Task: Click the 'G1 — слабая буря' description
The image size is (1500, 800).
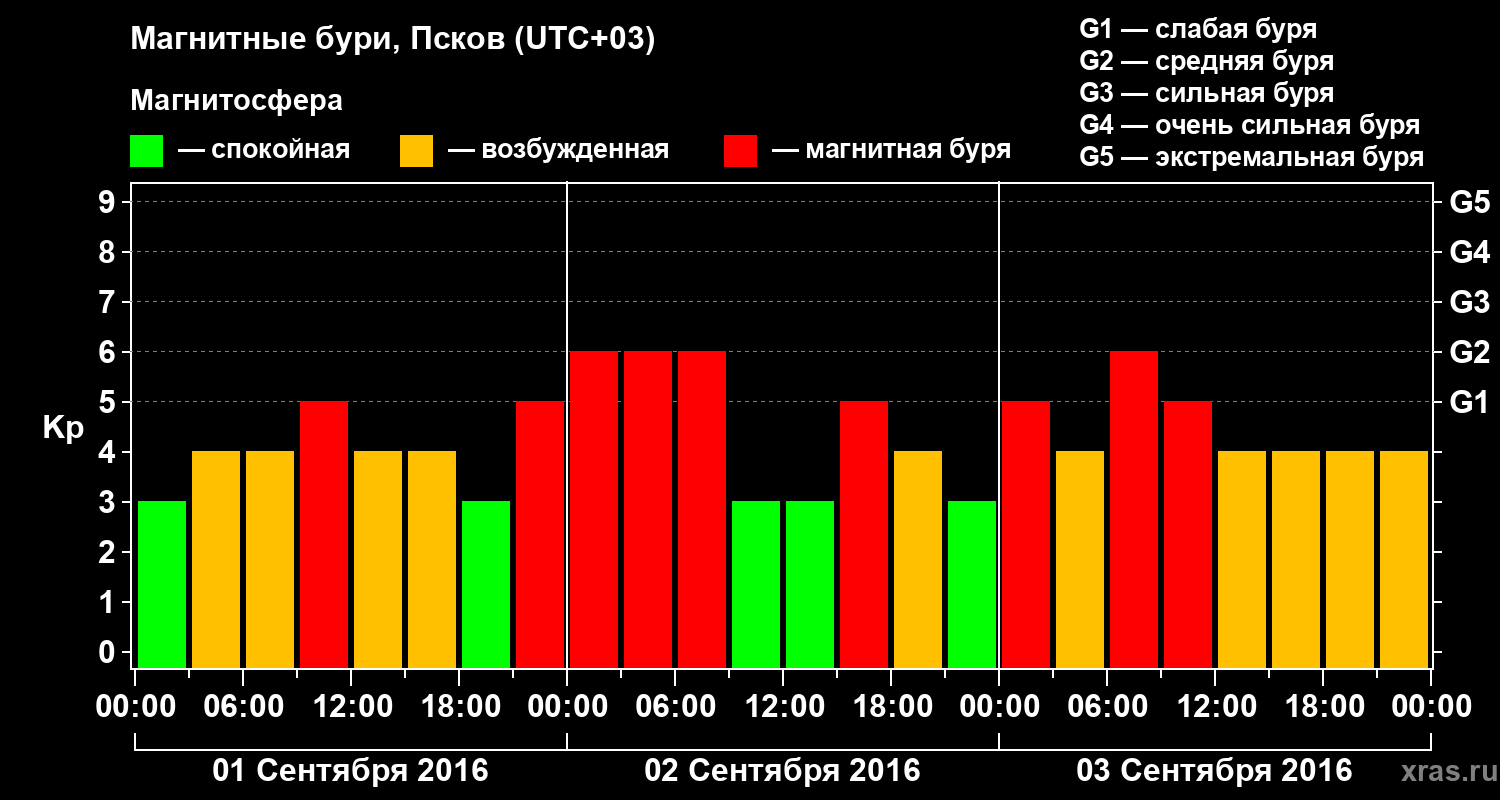Action: (1198, 28)
